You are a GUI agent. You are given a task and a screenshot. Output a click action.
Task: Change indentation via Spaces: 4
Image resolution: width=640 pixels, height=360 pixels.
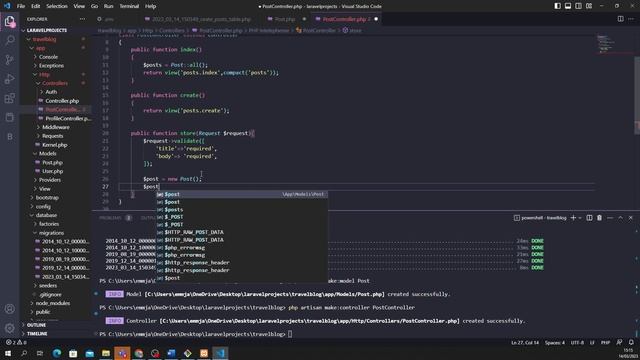point(555,342)
